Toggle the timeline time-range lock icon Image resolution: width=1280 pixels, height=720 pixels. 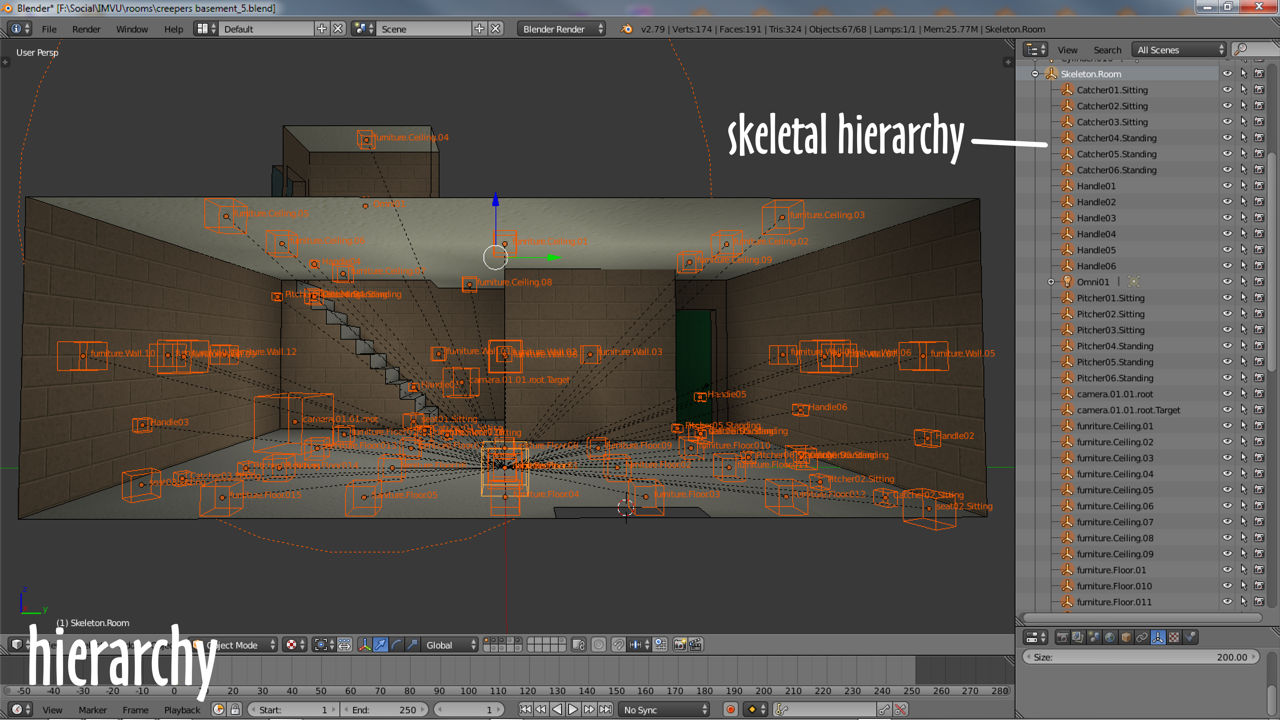coord(235,710)
